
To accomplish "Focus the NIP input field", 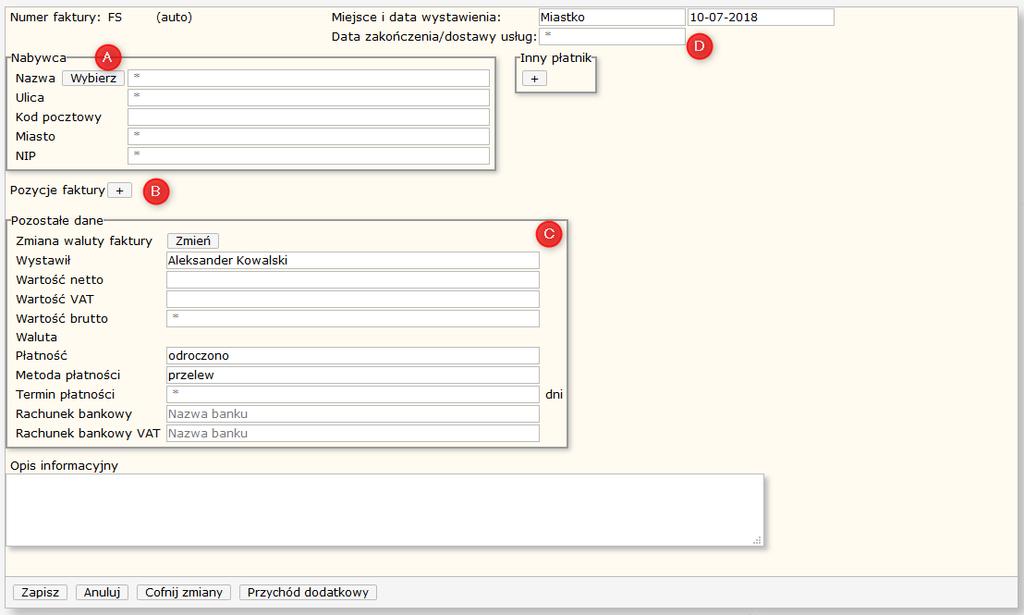I will click(308, 156).
